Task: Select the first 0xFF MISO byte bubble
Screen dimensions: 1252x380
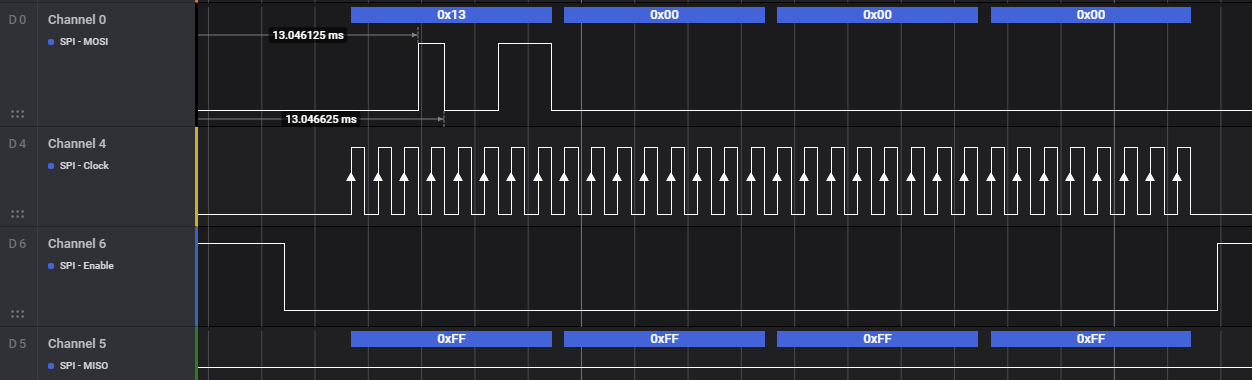Action: [x=451, y=339]
